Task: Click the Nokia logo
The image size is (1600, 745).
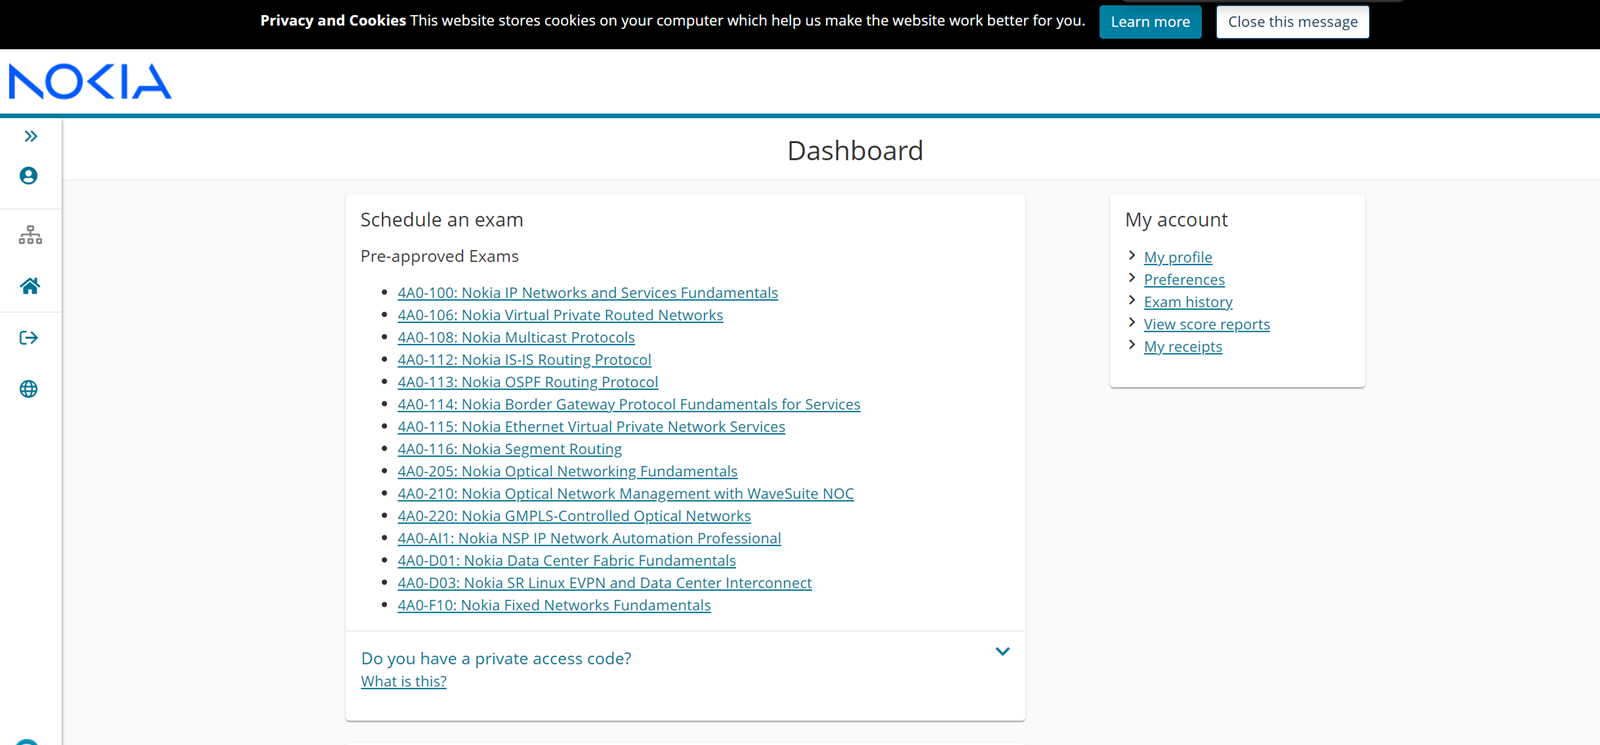Action: 90,82
